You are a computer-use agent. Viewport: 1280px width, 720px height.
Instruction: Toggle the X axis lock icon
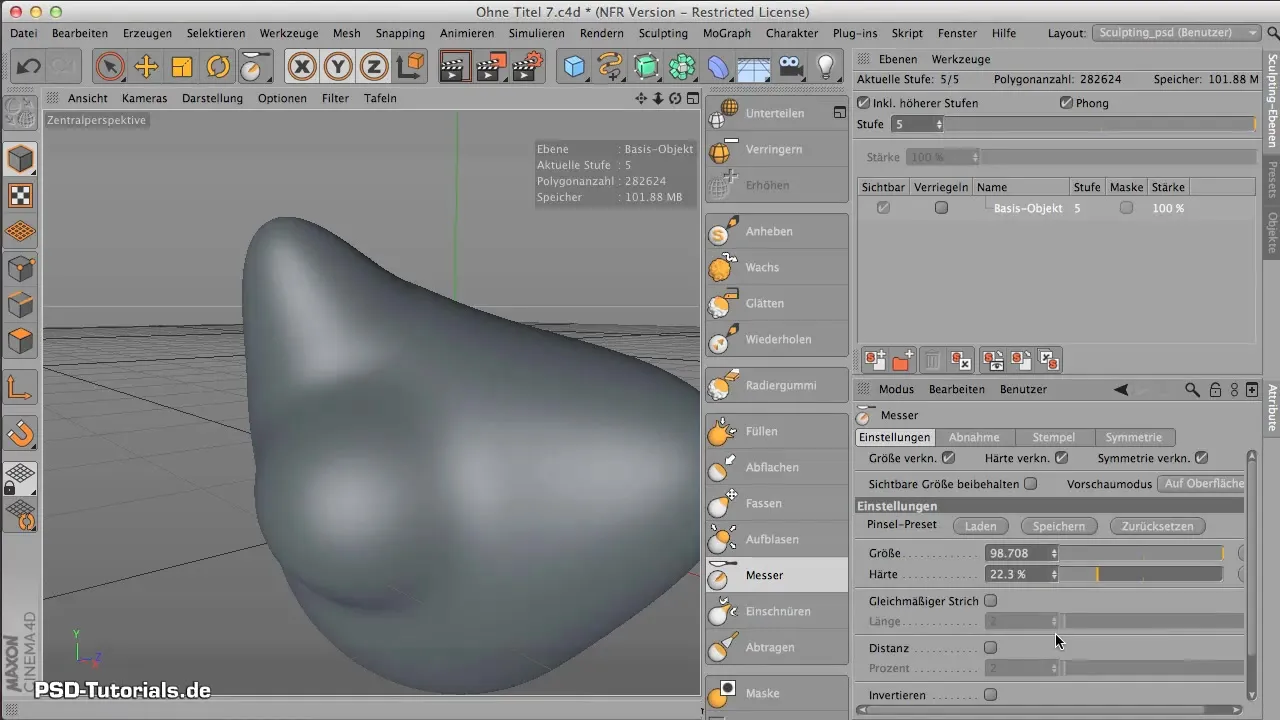[x=302, y=67]
